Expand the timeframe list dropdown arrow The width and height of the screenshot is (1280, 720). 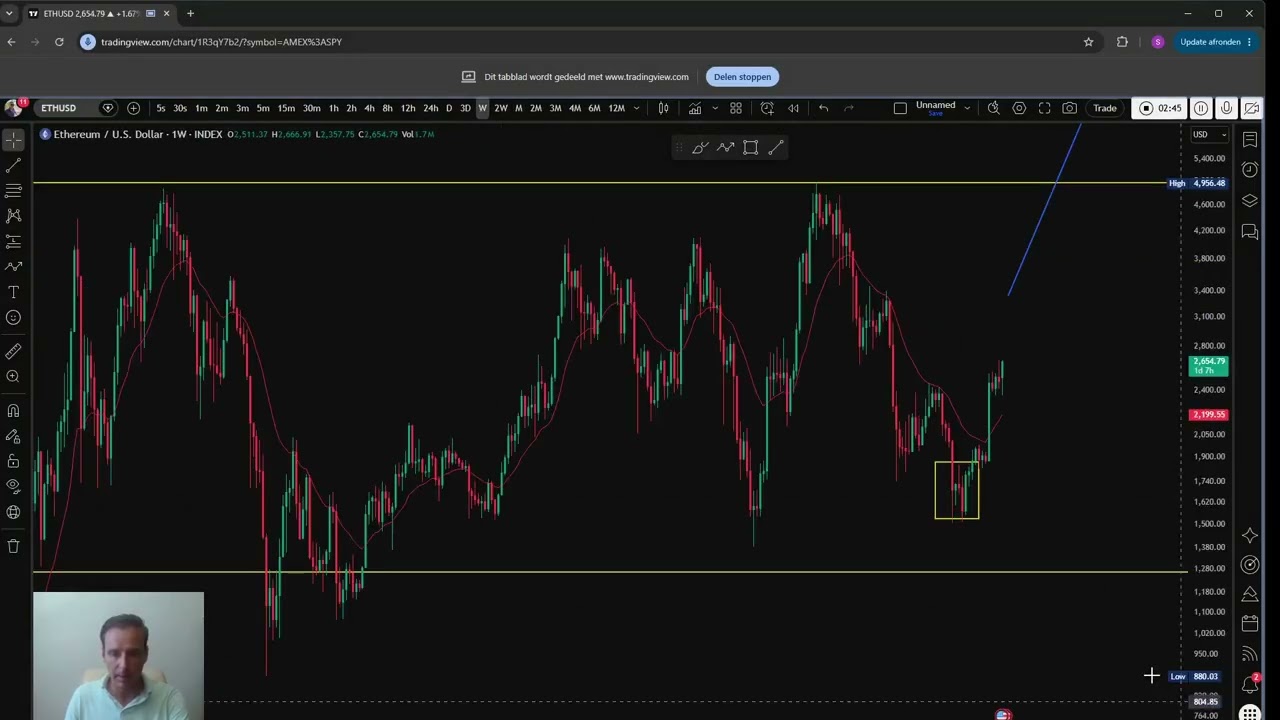pyautogui.click(x=636, y=108)
